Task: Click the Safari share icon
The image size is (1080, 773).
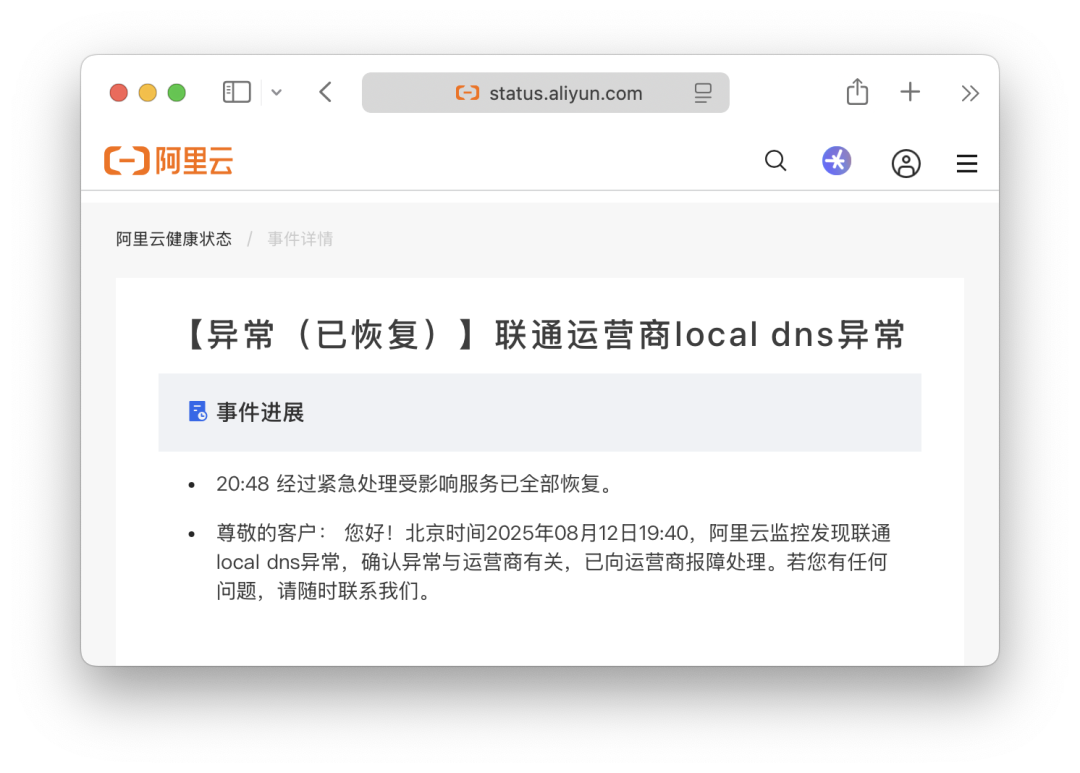Action: tap(857, 92)
